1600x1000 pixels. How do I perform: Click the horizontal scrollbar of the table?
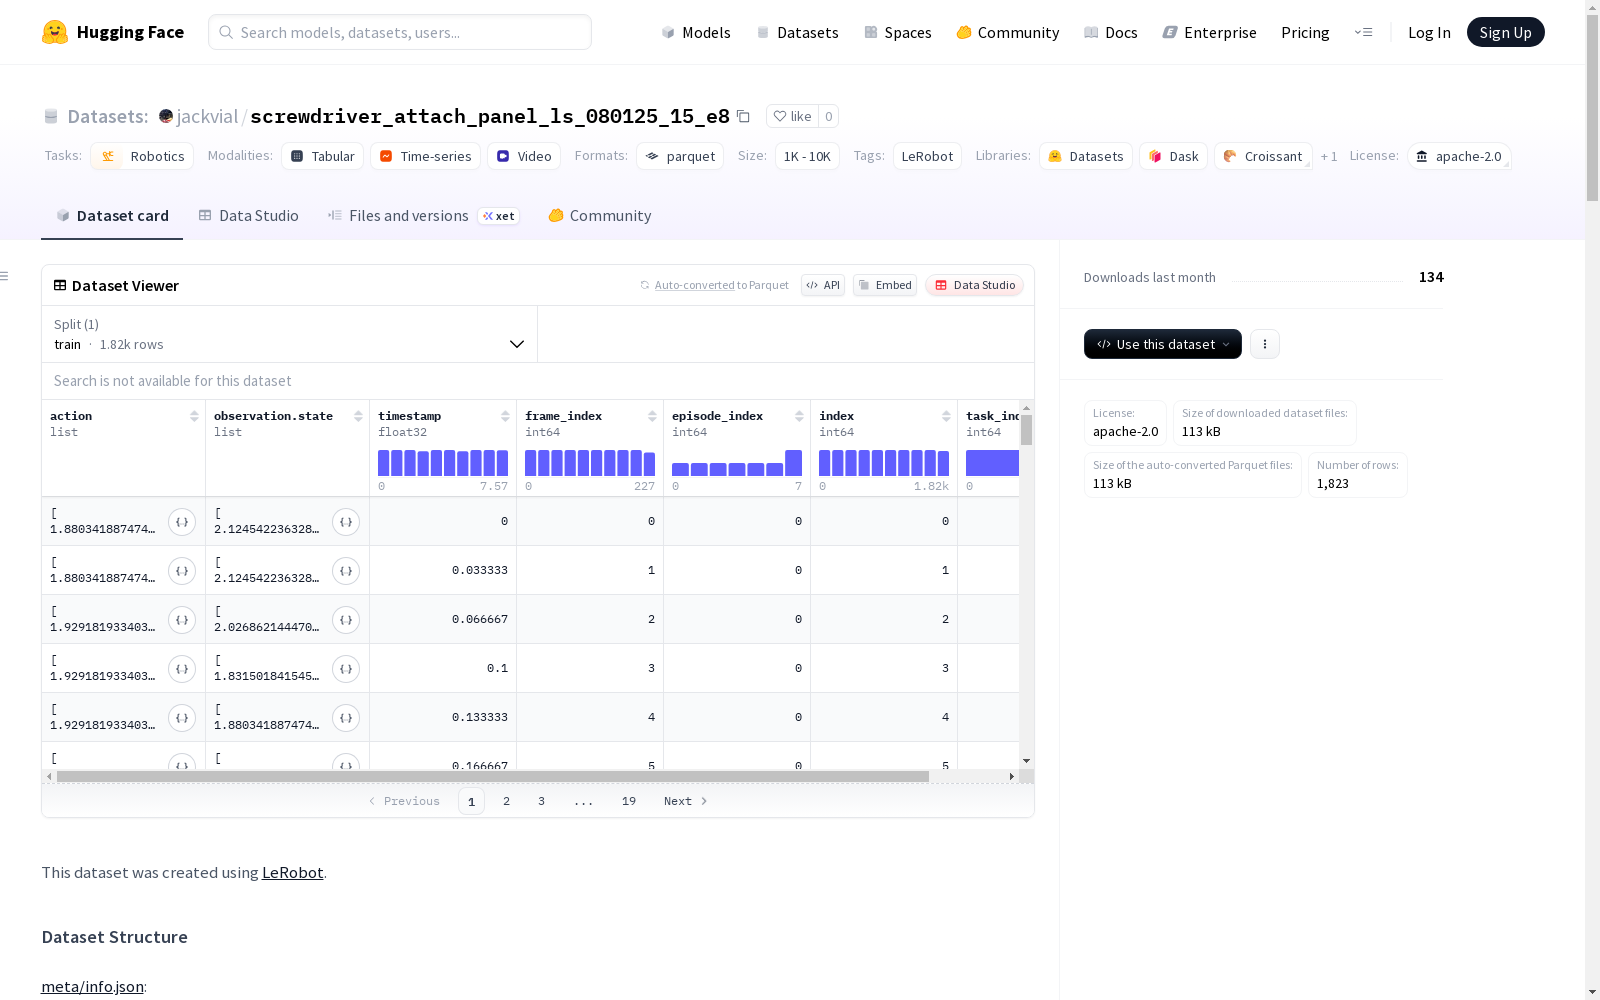(x=493, y=776)
